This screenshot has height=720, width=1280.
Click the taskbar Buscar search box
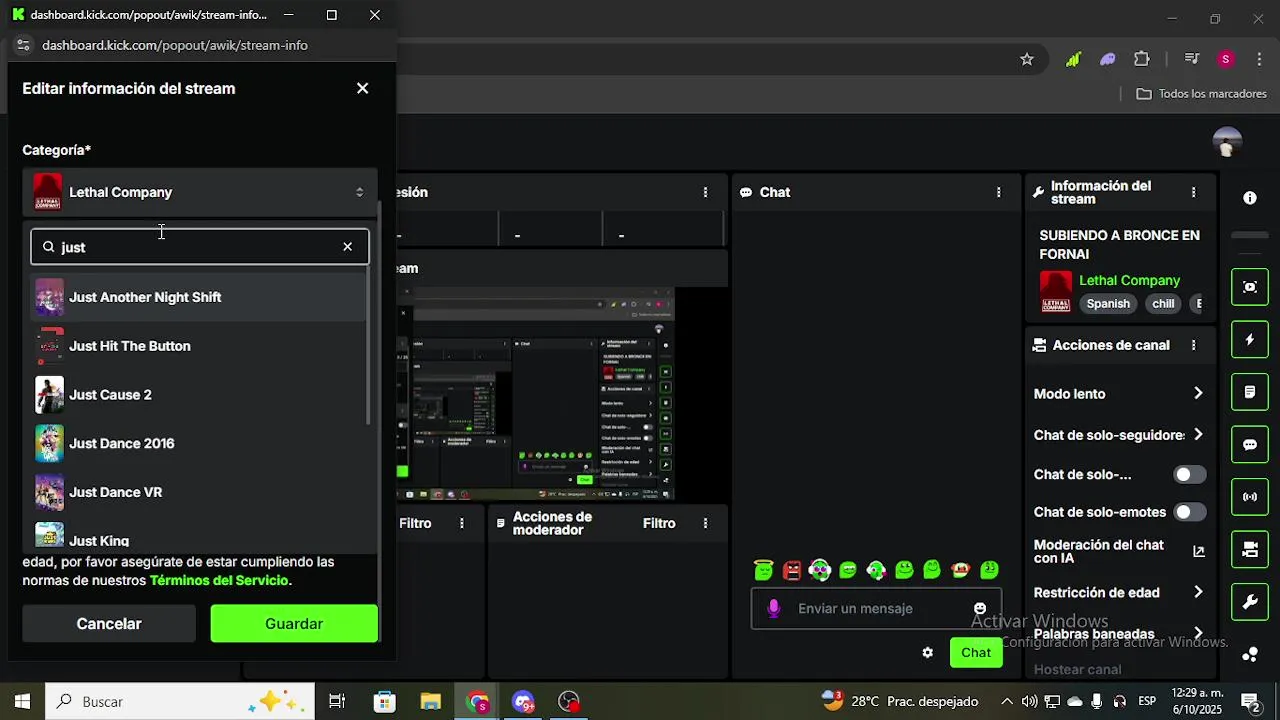click(x=181, y=702)
